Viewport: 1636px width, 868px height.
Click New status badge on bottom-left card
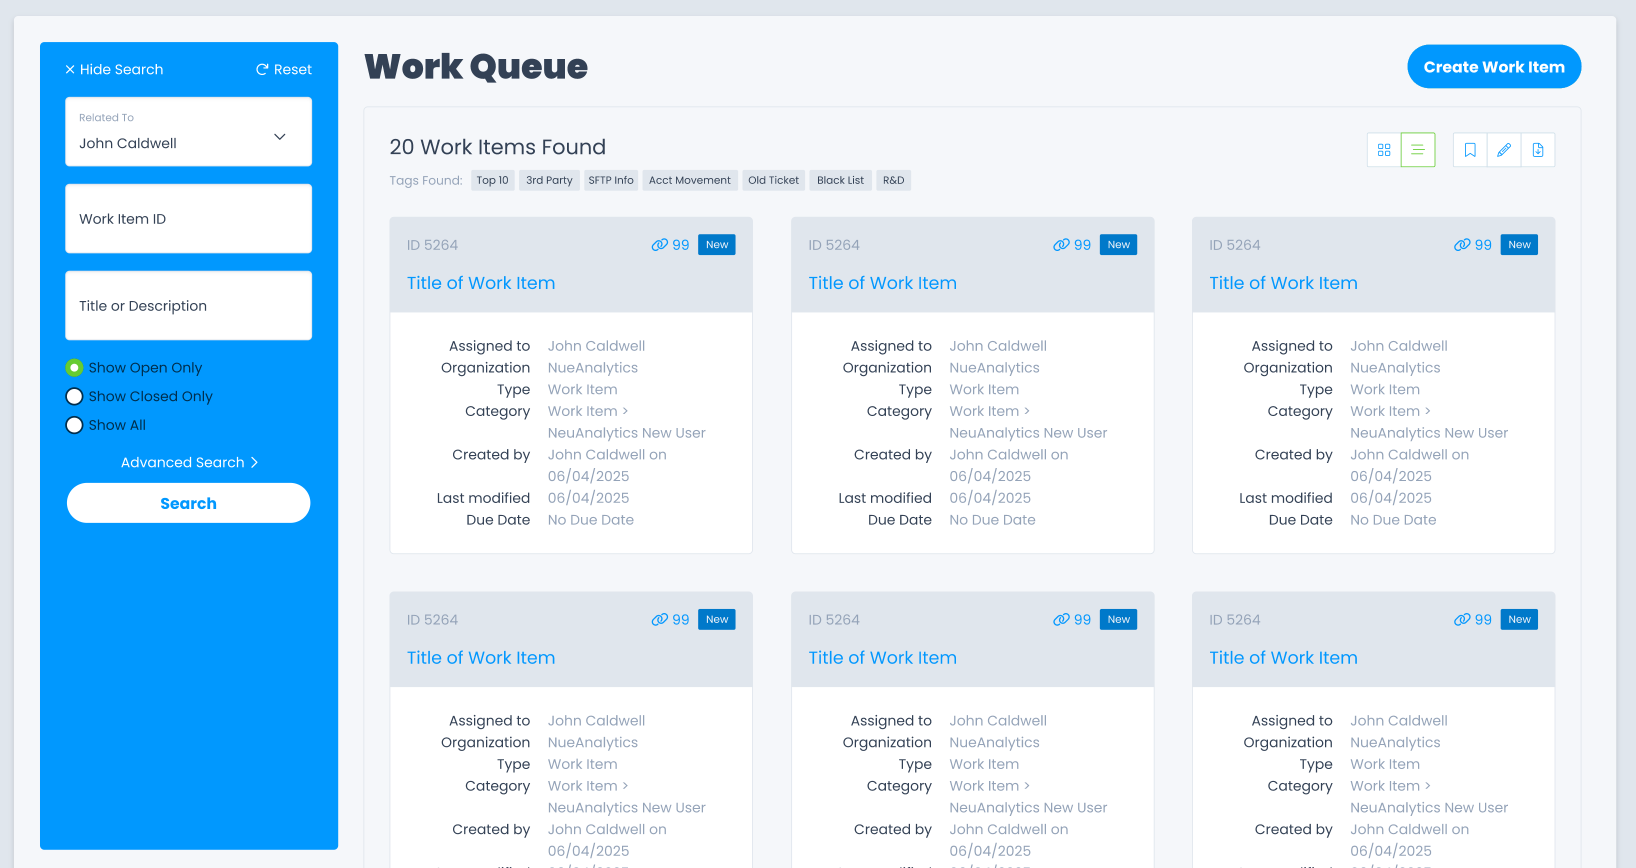tap(717, 620)
